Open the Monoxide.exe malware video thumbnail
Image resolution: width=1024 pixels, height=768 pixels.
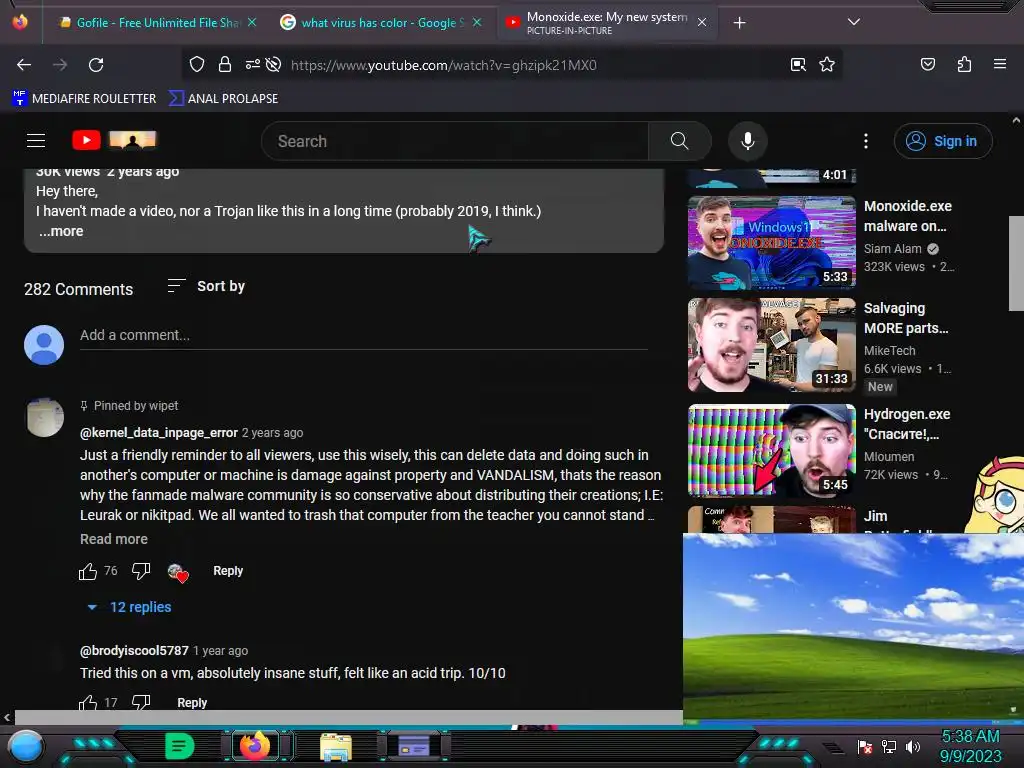(x=771, y=243)
